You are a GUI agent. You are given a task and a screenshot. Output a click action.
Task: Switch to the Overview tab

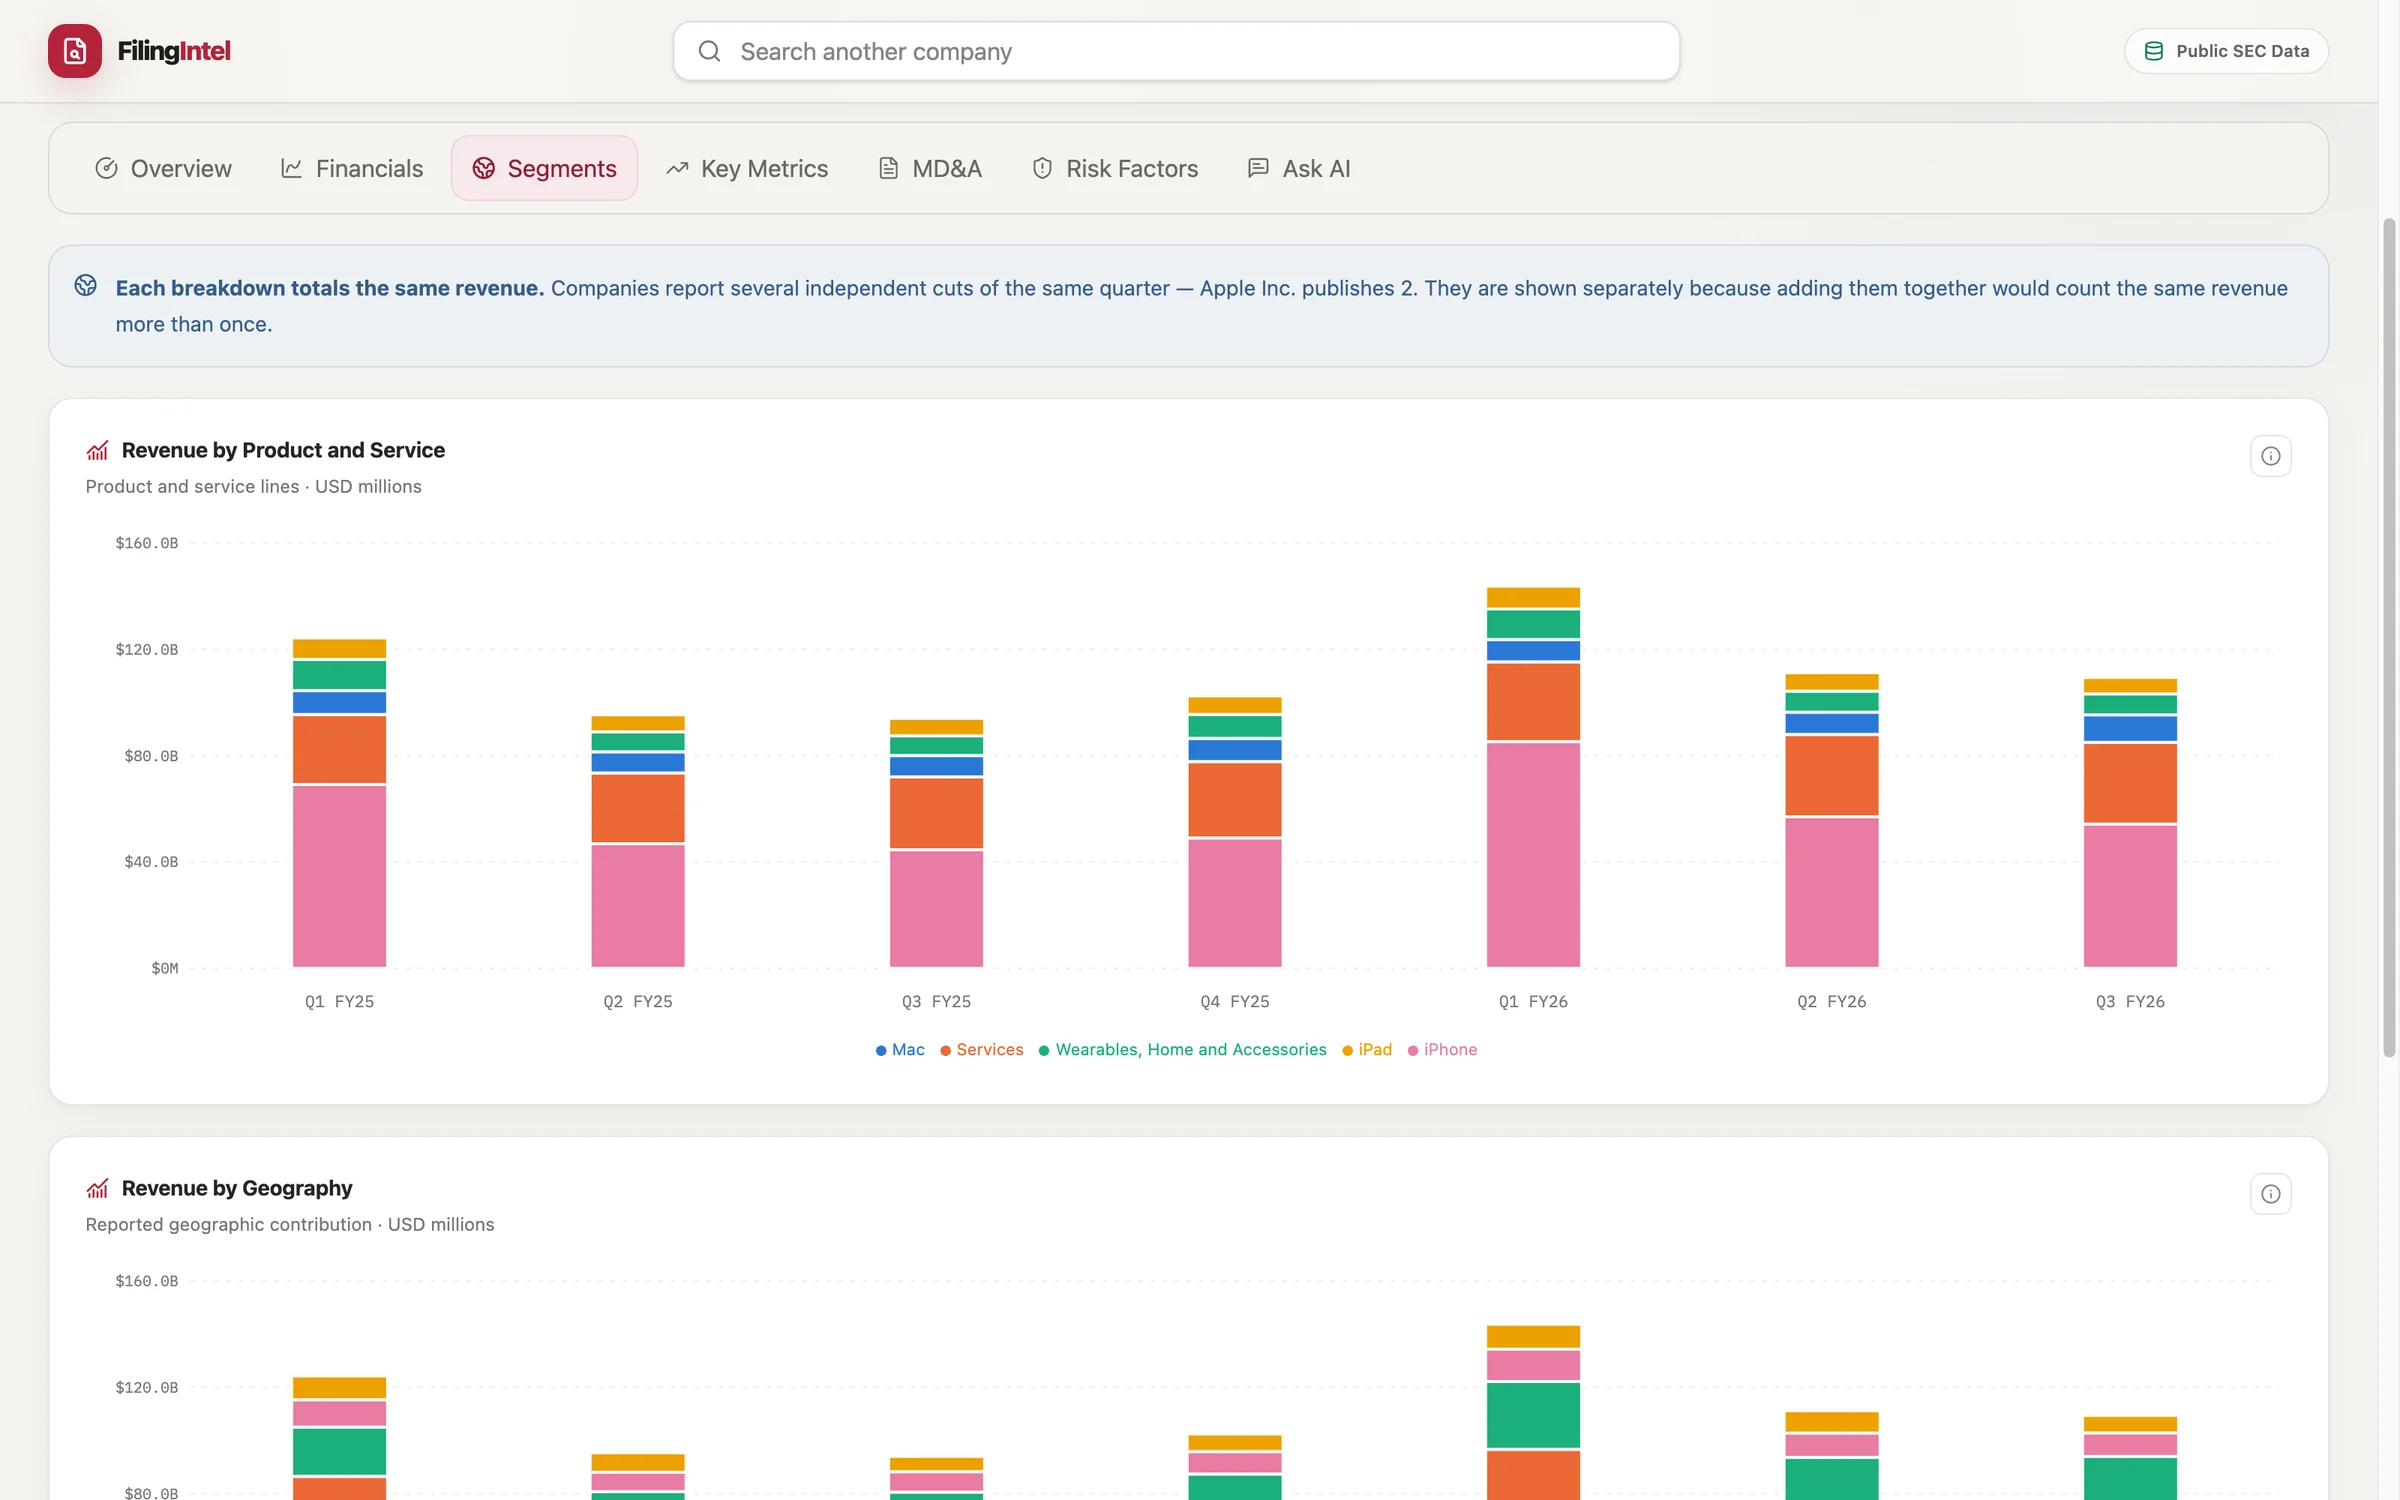tap(163, 168)
